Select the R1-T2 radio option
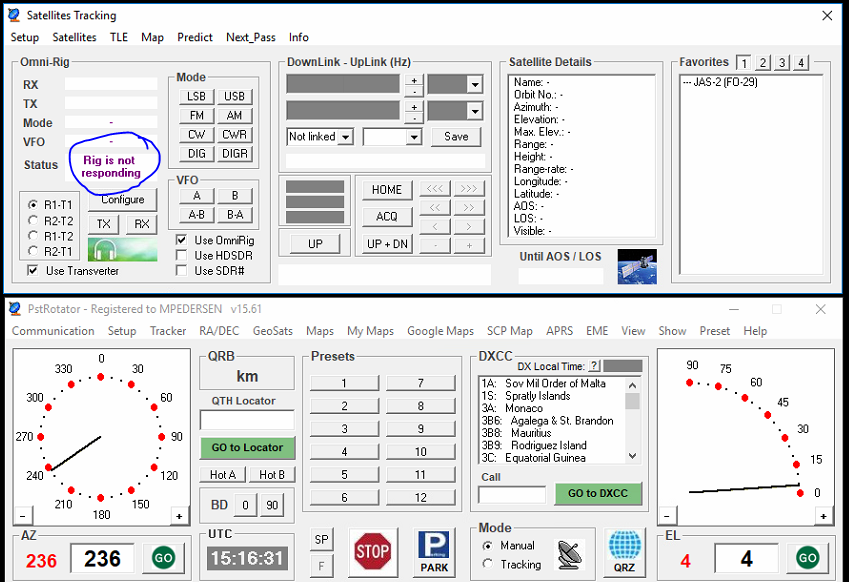The height and width of the screenshot is (582, 849). click(34, 236)
